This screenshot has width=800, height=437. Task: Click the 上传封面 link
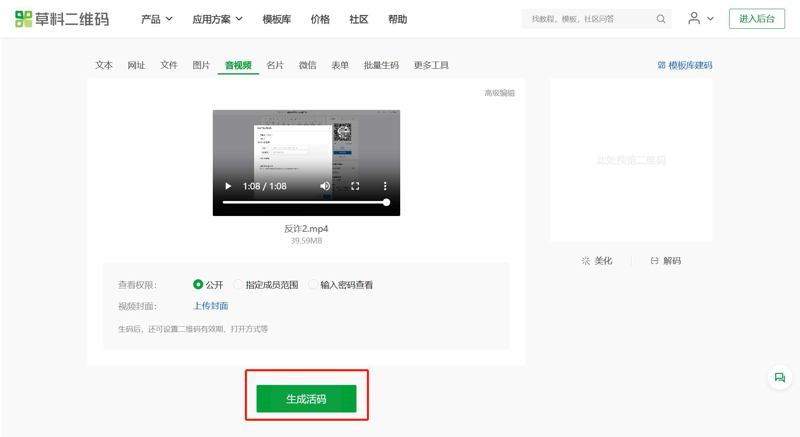click(210, 305)
